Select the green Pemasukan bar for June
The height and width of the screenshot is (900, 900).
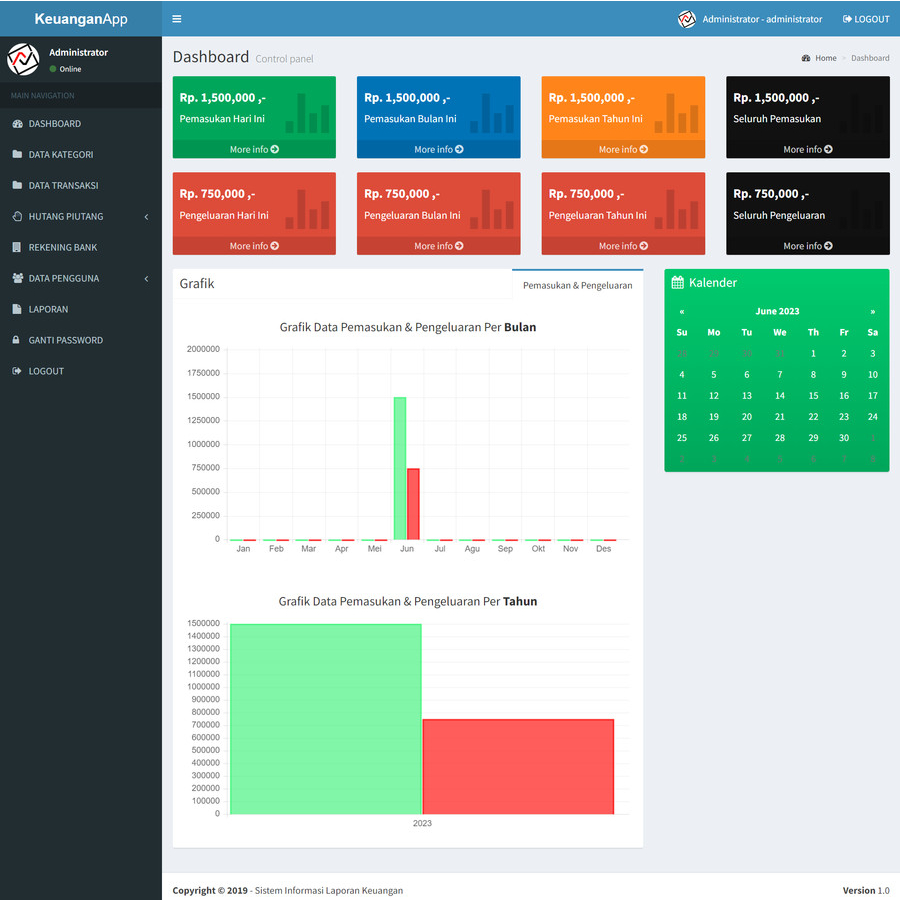399,465
